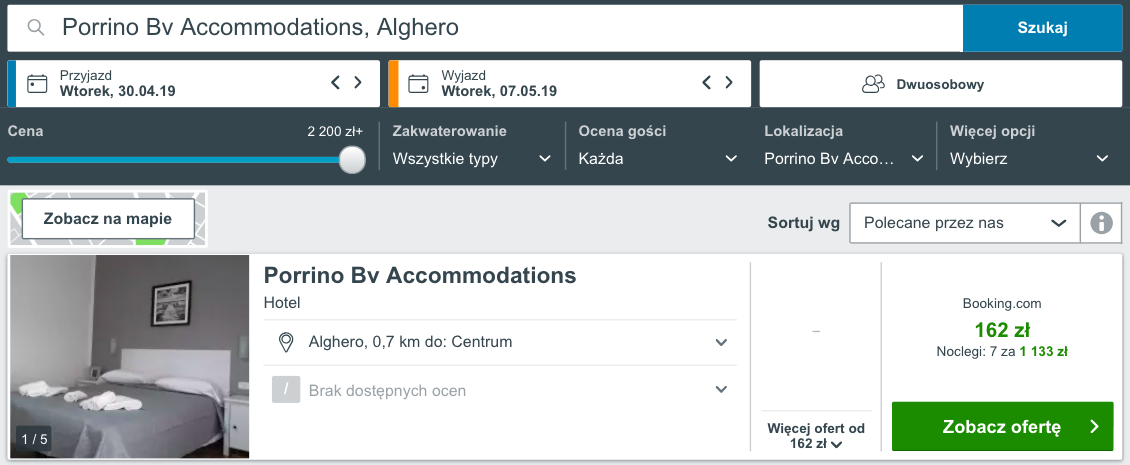Screen dimensions: 1130x465
Task: Click the green Zobacz ofertę button
Action: (1002, 427)
